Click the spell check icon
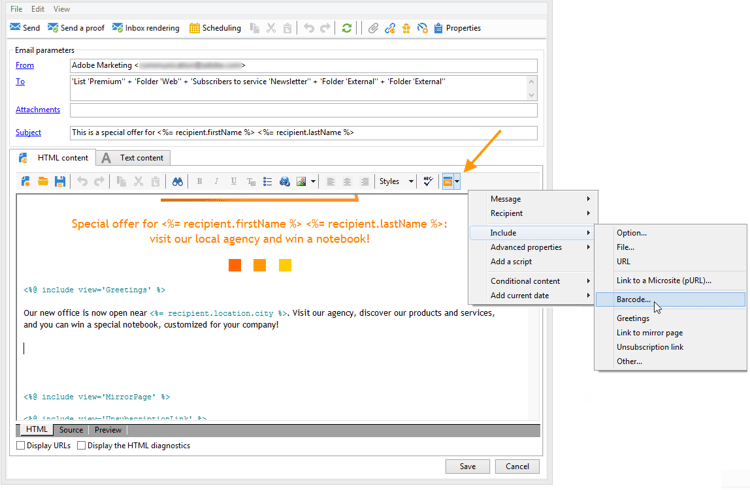This screenshot has width=750, height=490. (427, 182)
